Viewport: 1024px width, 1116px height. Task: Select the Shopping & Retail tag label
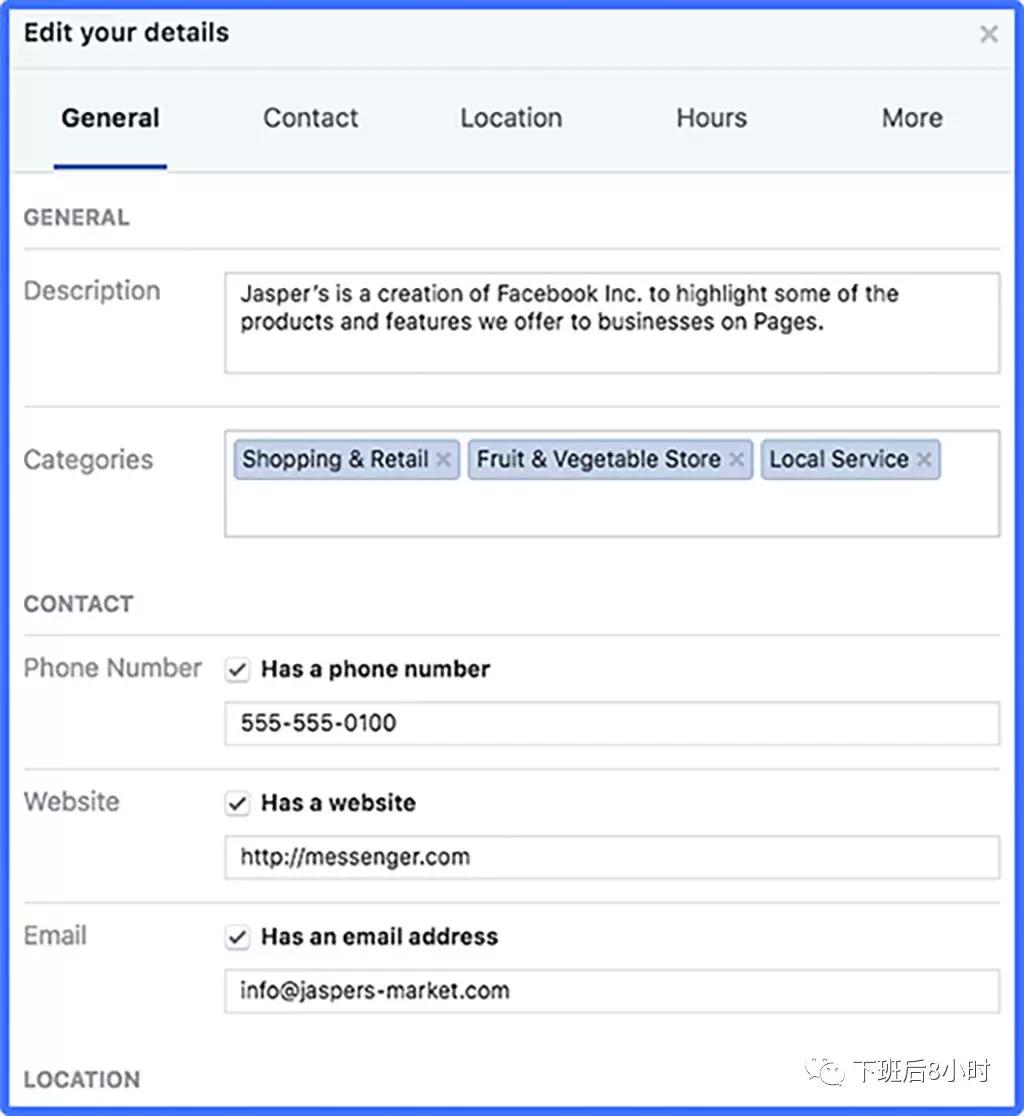[335, 460]
